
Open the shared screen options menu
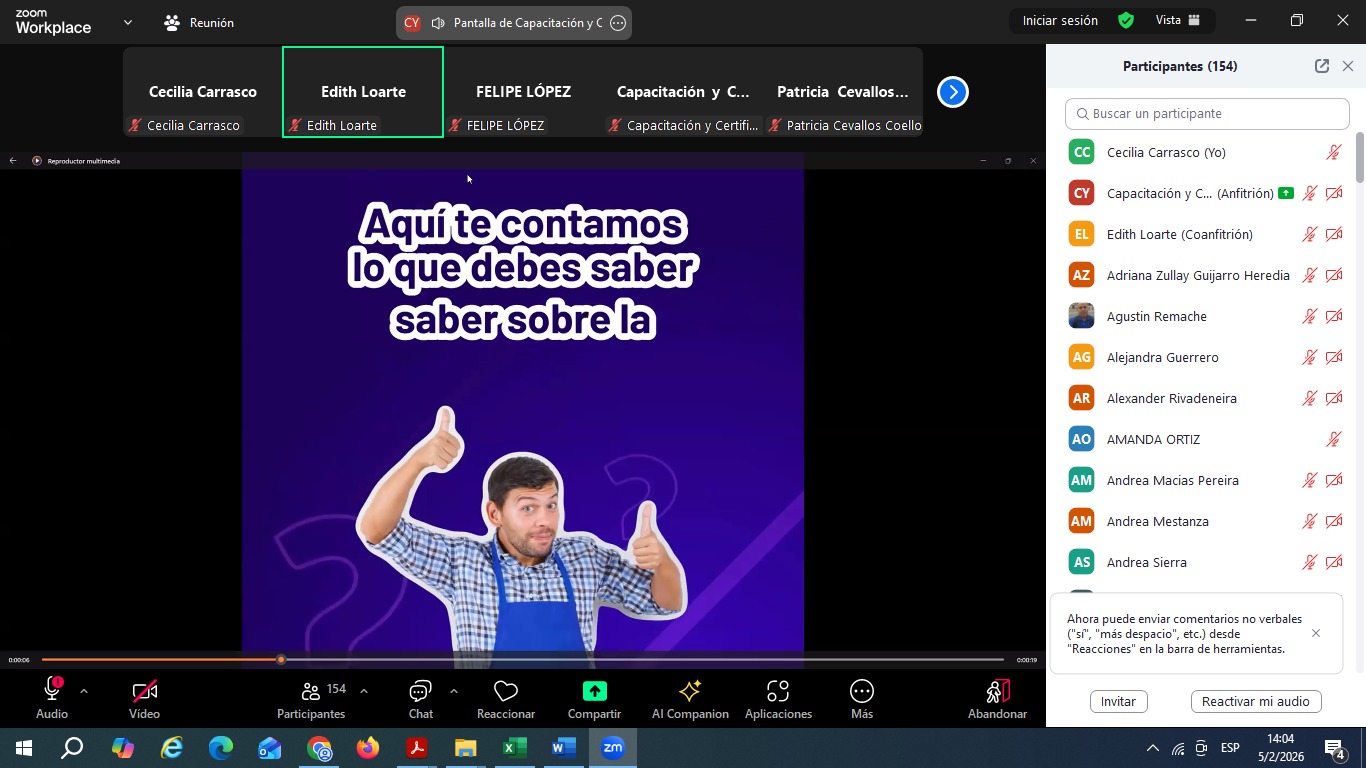click(618, 23)
